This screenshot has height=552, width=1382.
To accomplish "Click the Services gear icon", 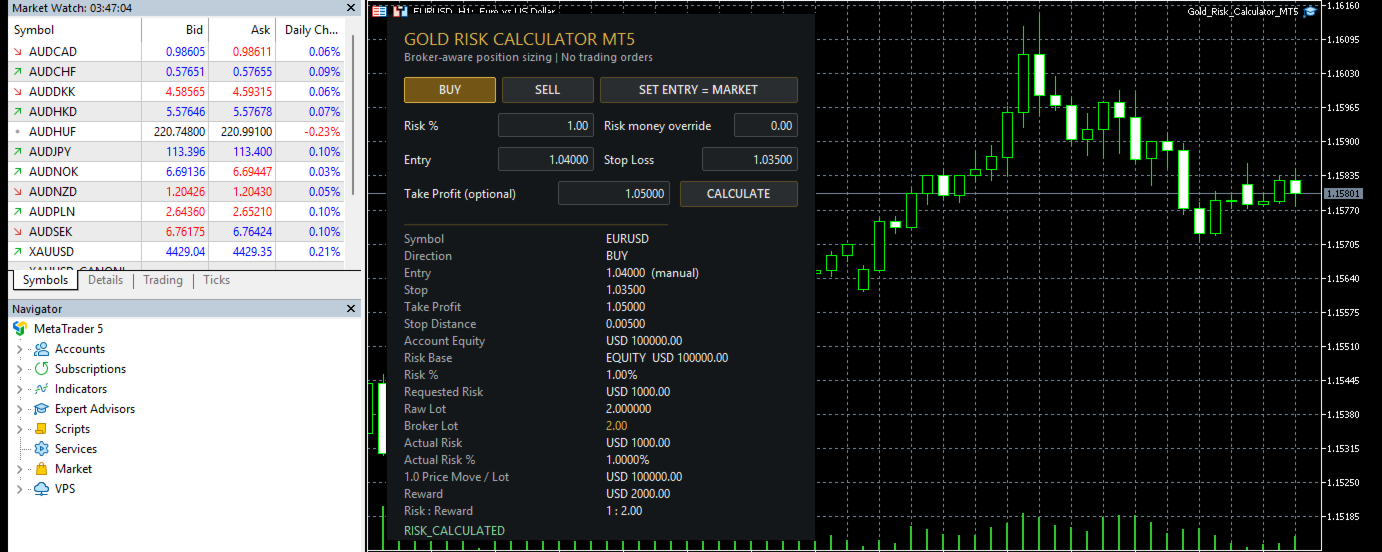I will [x=41, y=449].
